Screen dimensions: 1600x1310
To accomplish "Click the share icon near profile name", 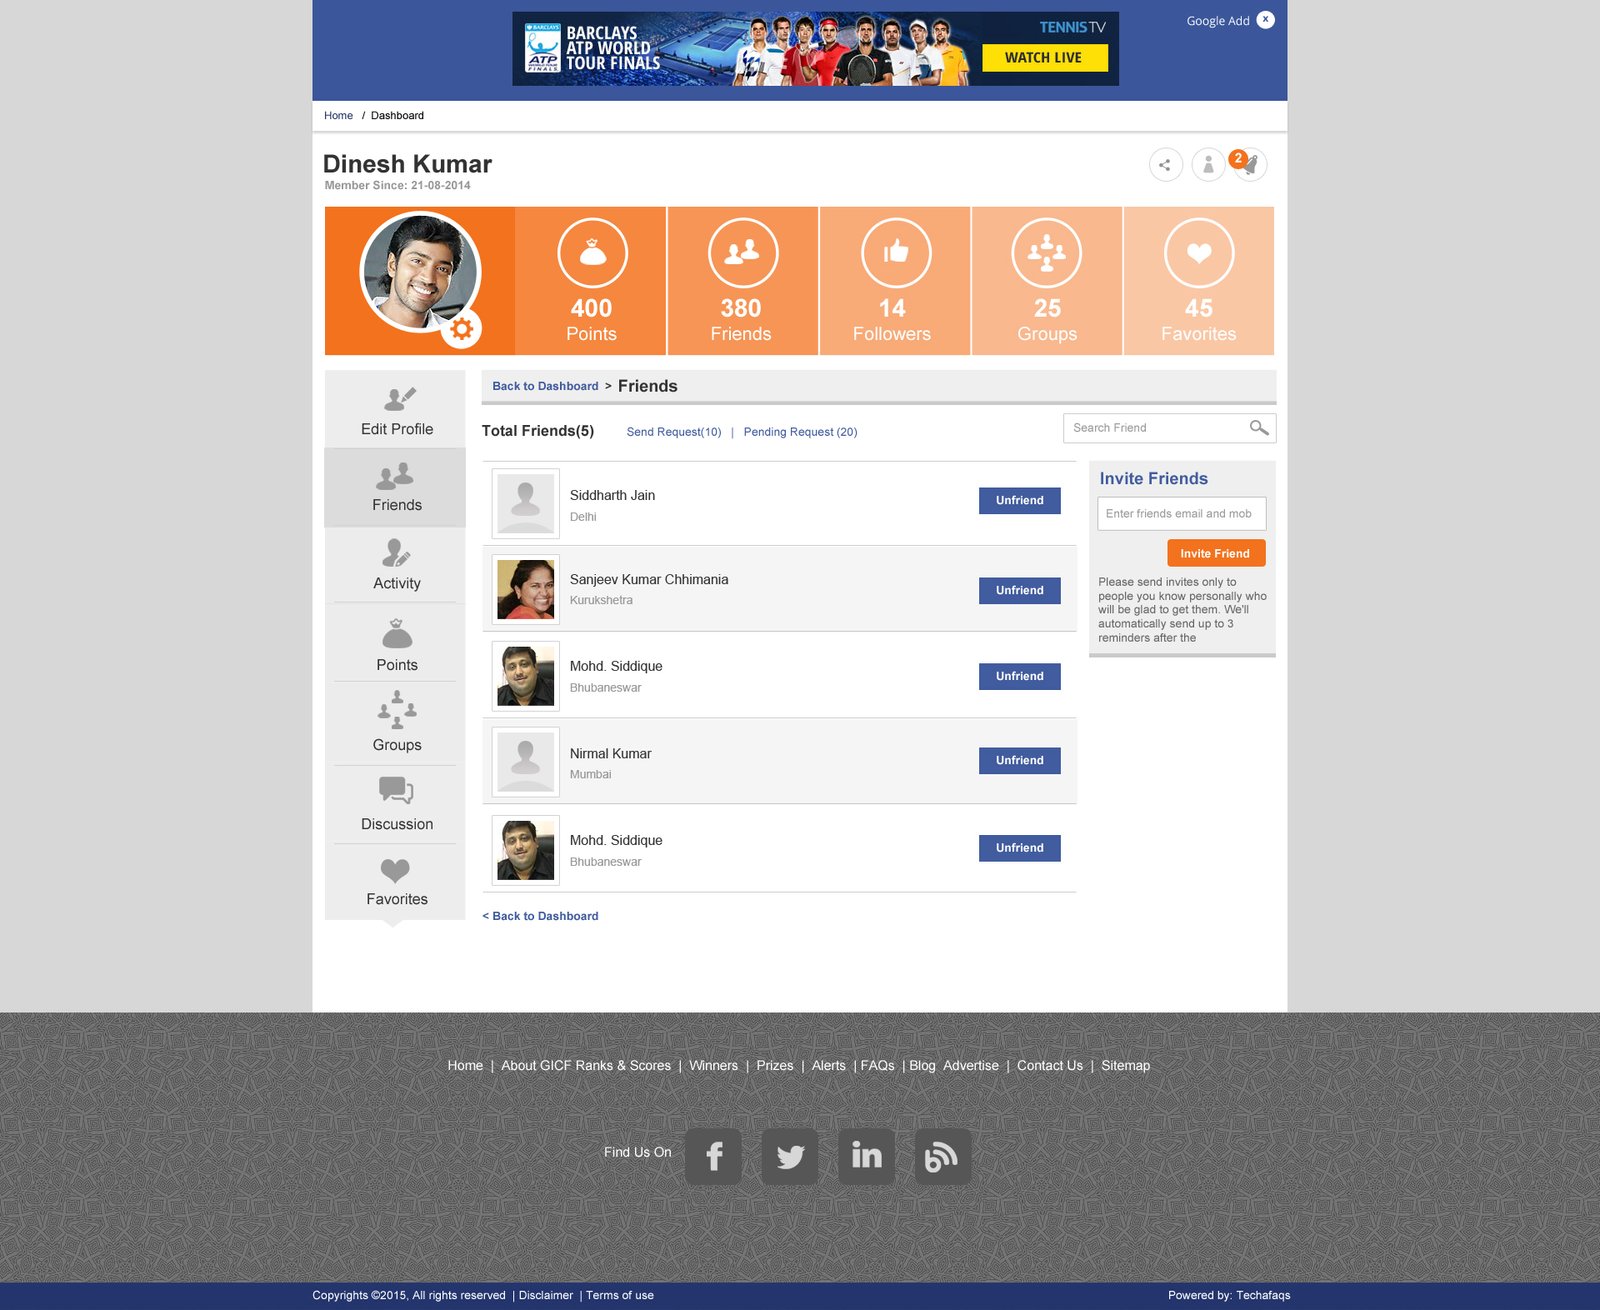I will [1165, 165].
